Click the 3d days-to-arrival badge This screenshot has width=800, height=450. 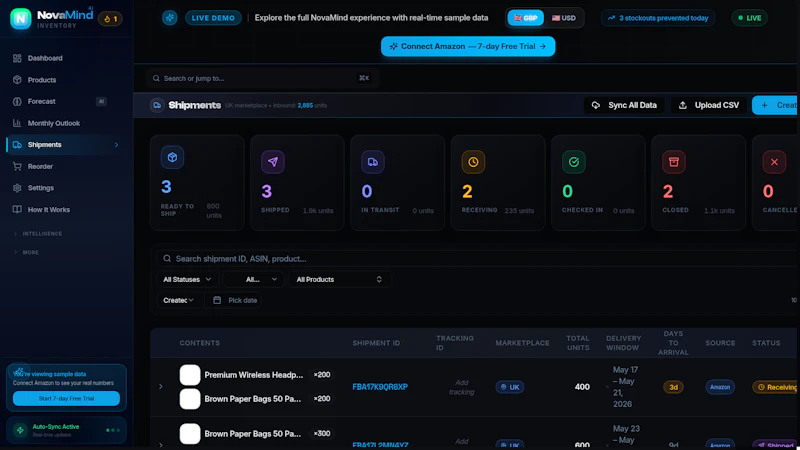click(673, 387)
